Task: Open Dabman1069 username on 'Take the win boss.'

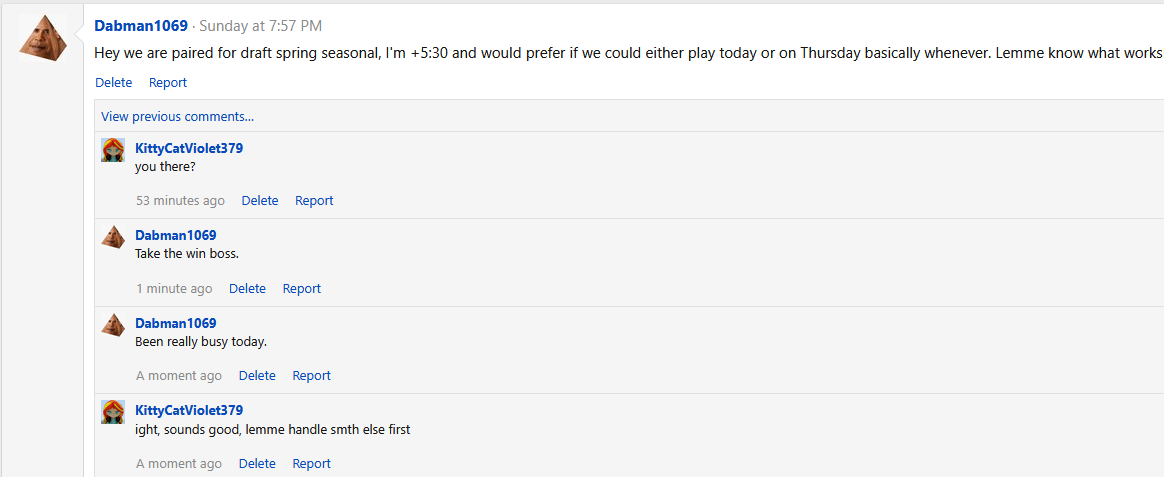Action: coord(176,236)
